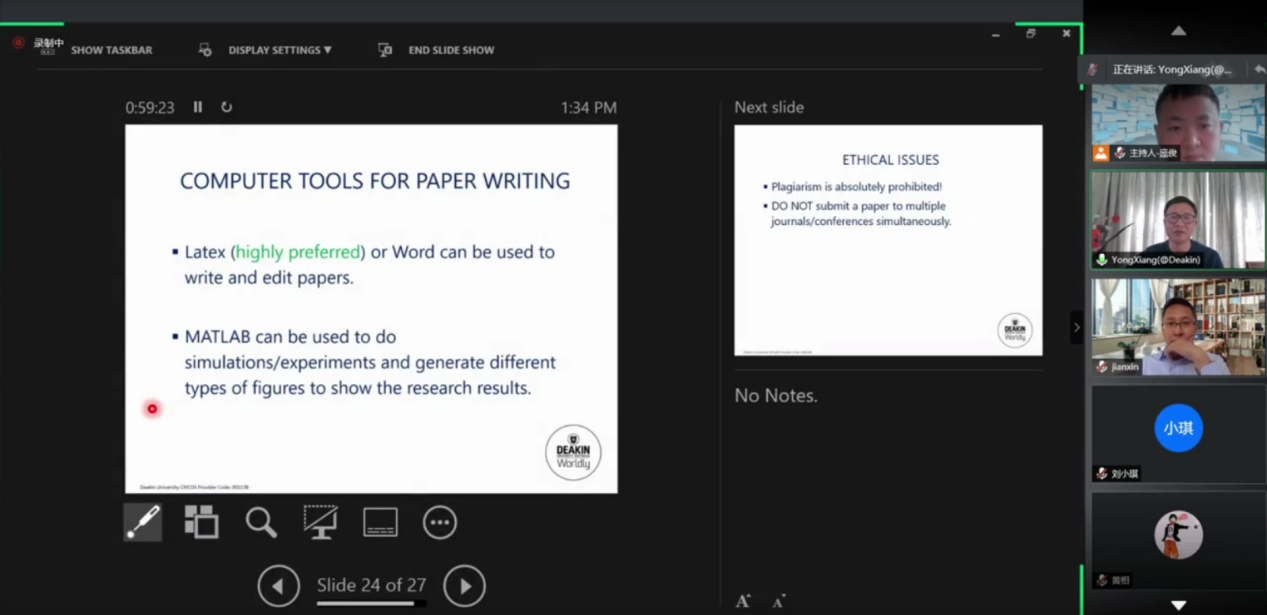Click bottom participant's muted microphone icon
The width and height of the screenshot is (1267, 615).
[x=1102, y=580]
